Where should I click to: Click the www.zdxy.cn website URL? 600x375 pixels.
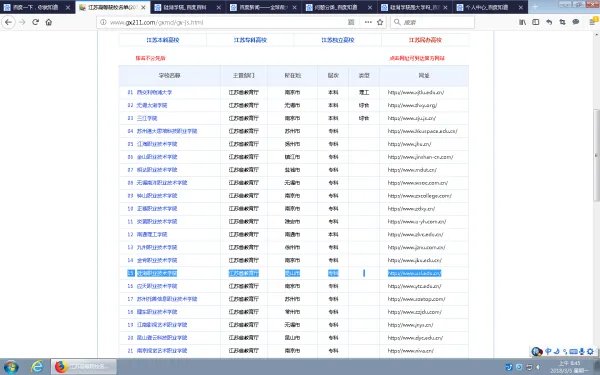411,209
